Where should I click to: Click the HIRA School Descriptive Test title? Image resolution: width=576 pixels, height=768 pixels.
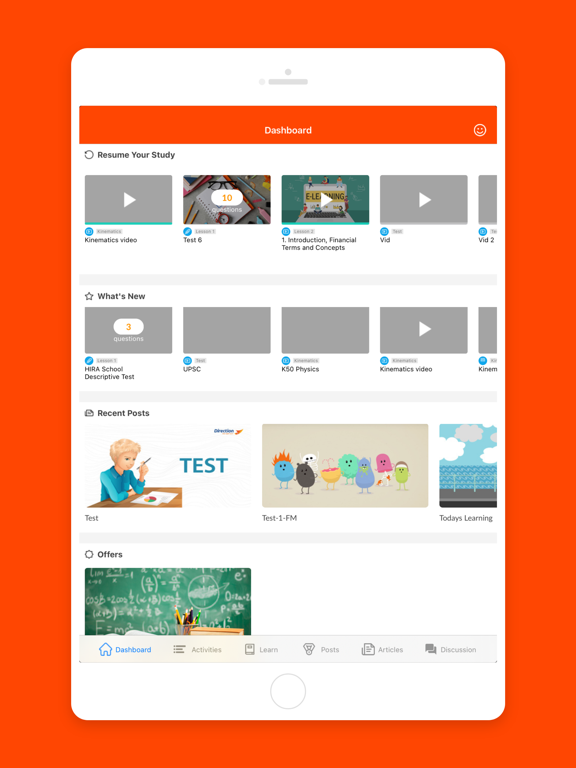110,373
